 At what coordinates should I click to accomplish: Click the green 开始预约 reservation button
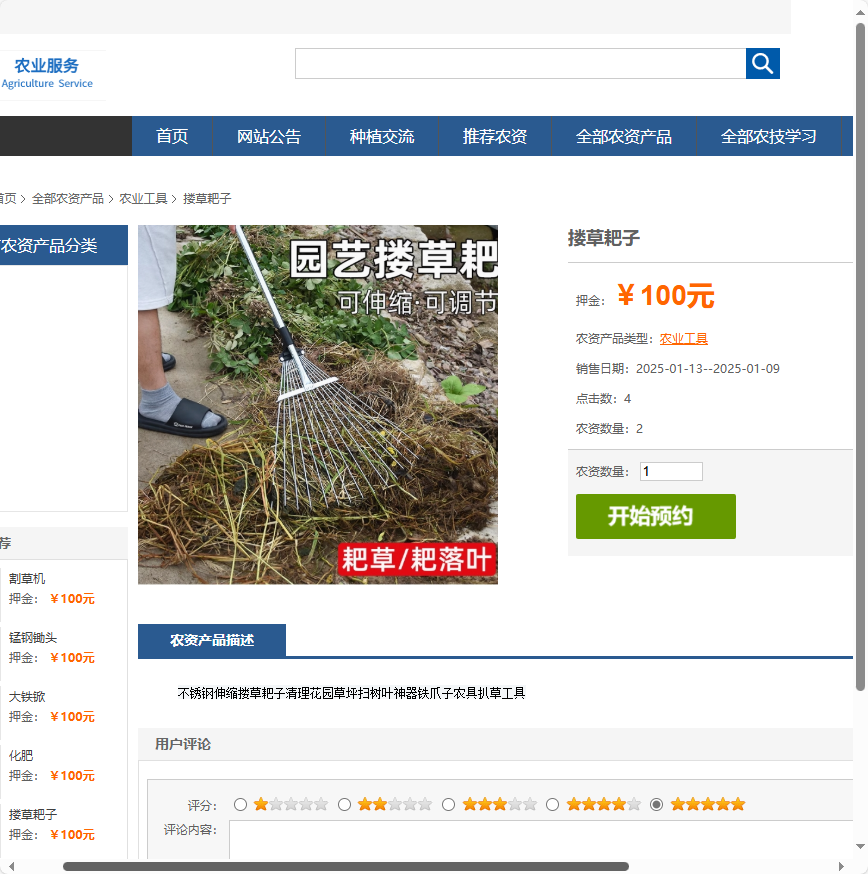pyautogui.click(x=655, y=516)
